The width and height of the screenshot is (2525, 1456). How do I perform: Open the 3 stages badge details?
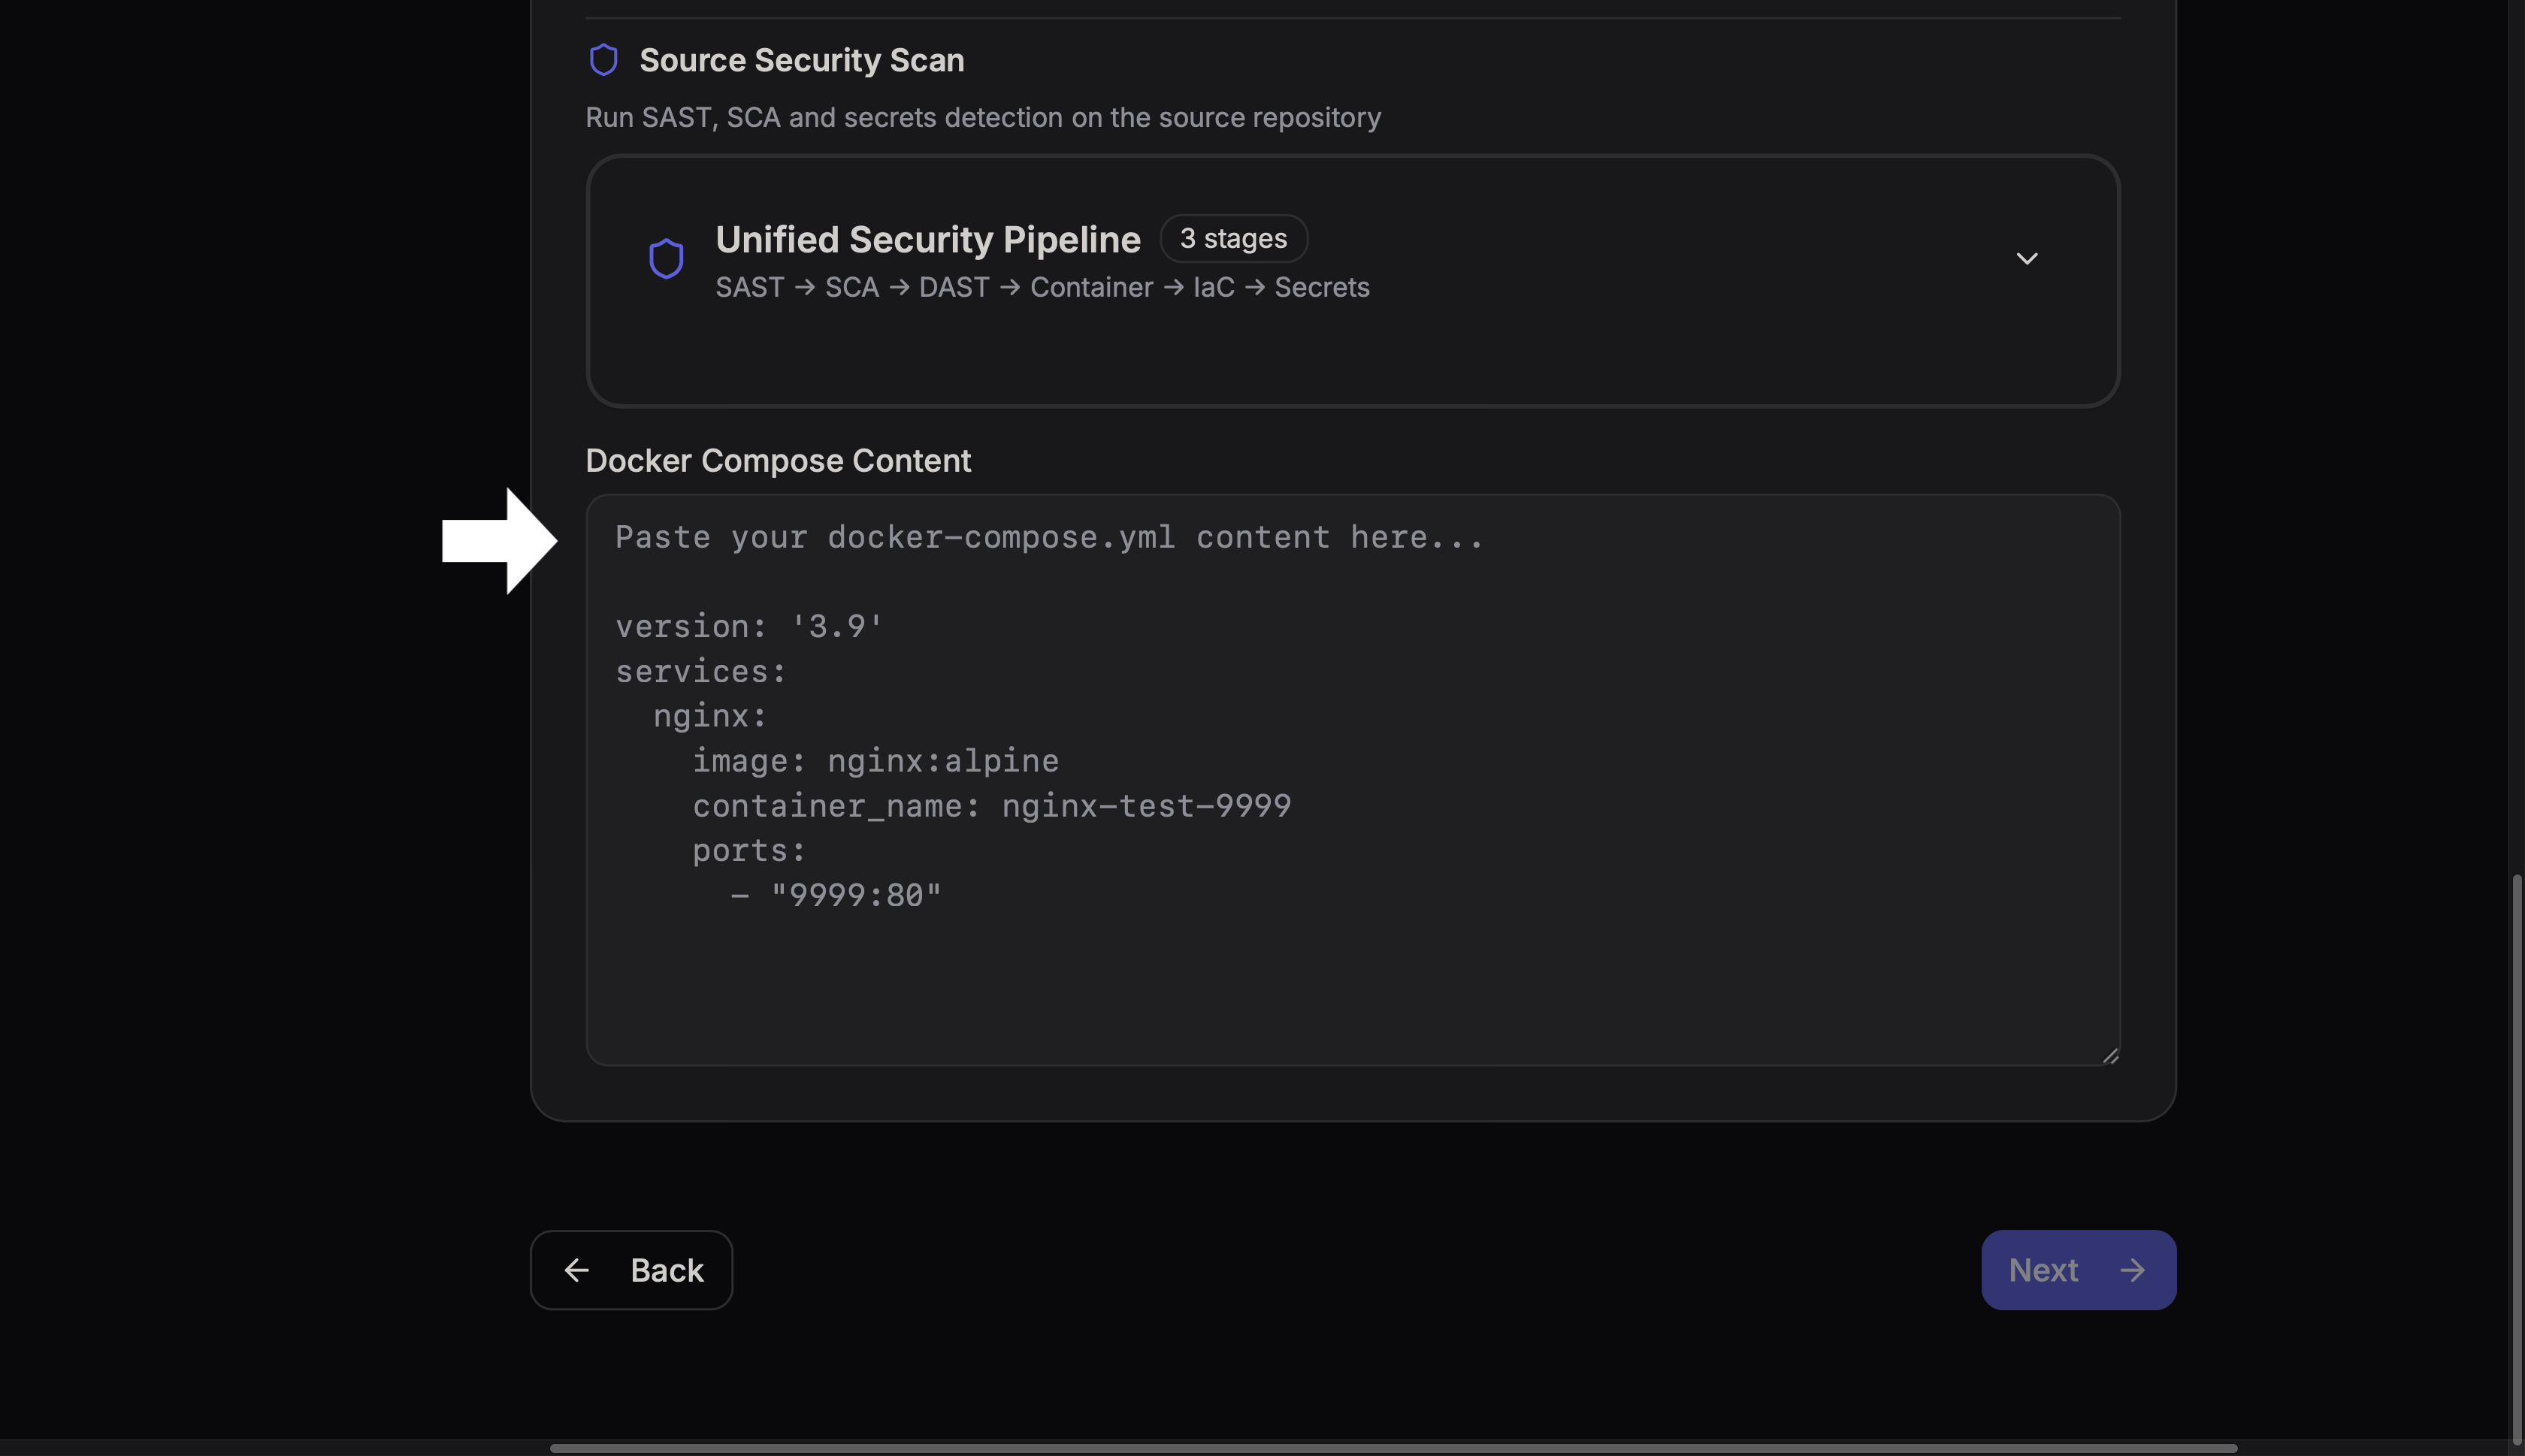point(1233,238)
